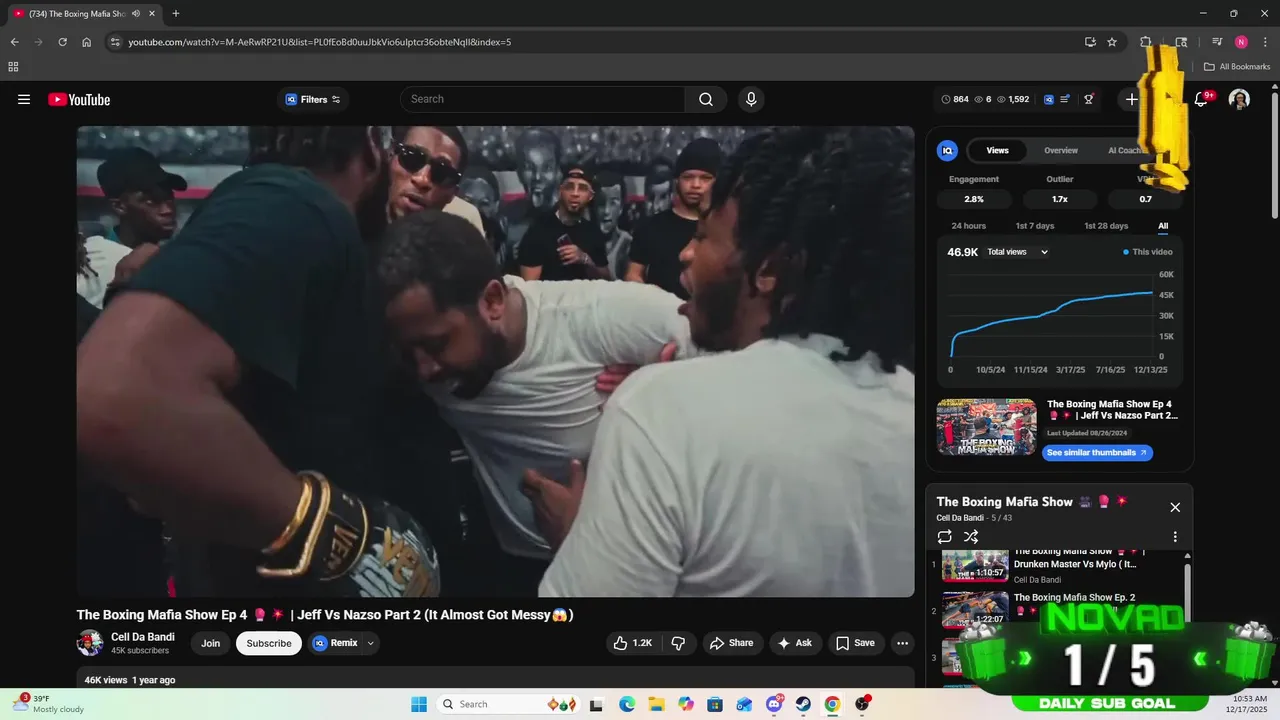Open the YouTube hamburger guide menu

pos(24,99)
